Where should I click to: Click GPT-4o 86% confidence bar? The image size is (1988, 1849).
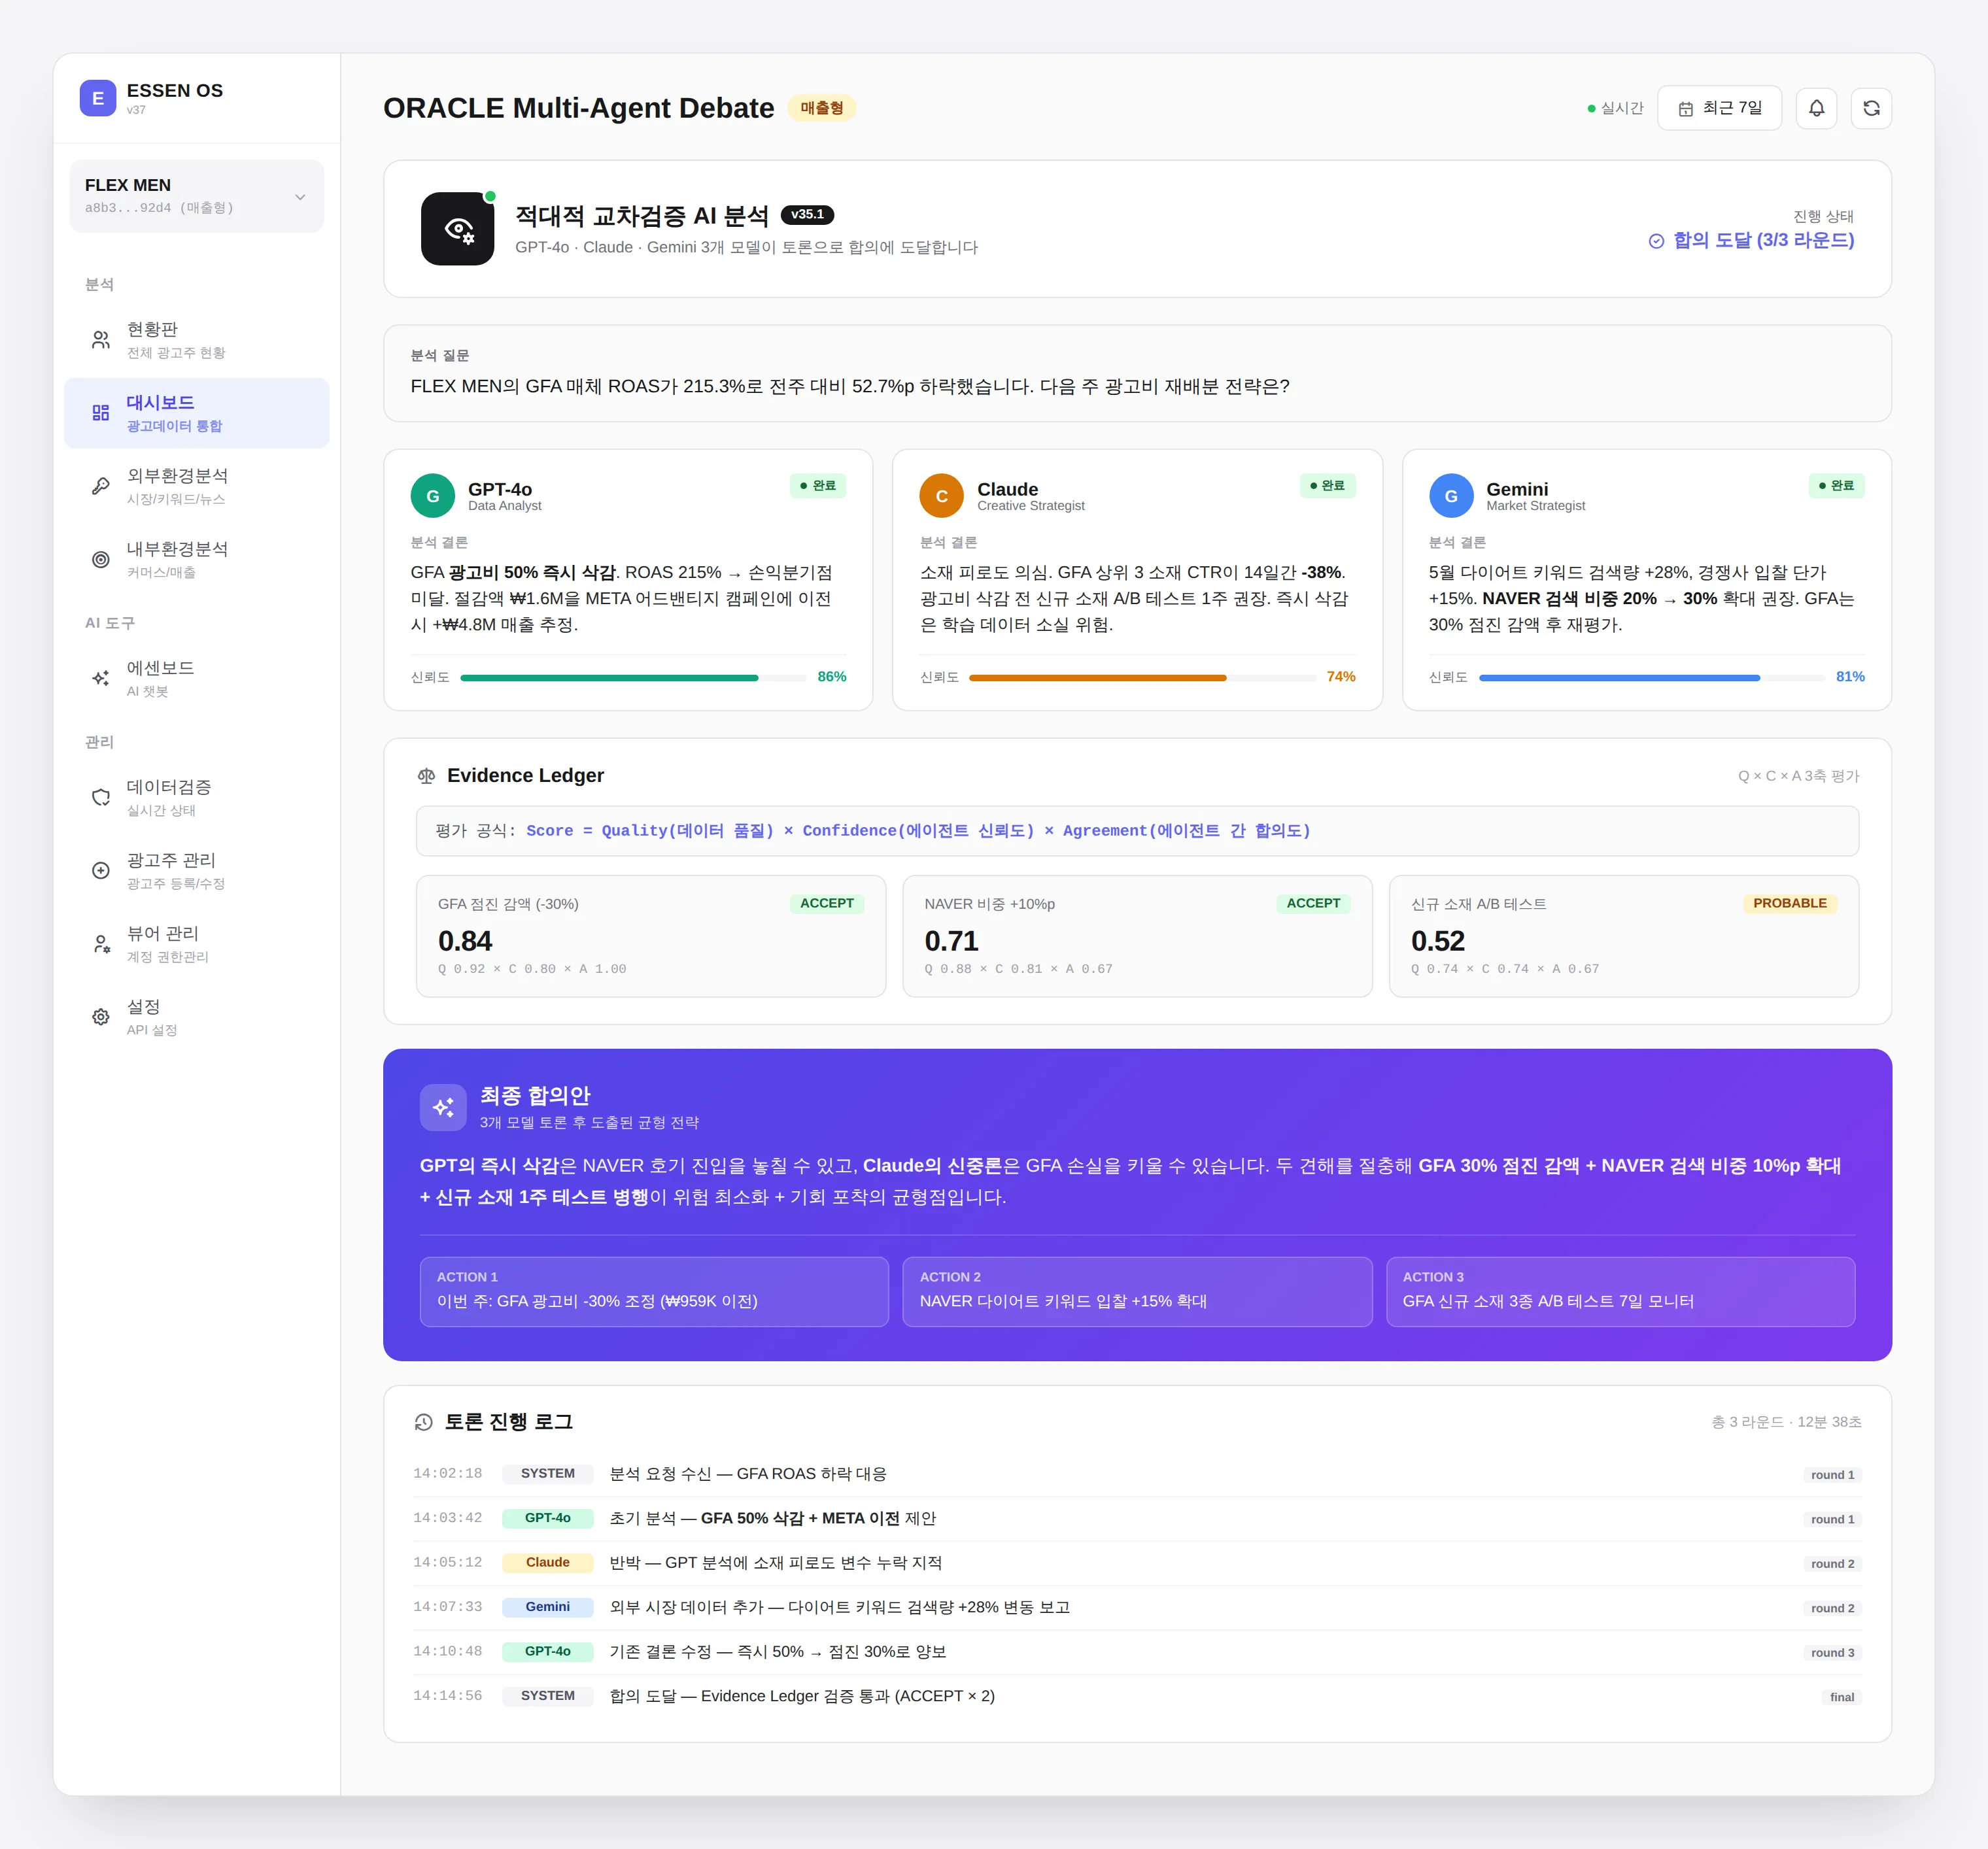pyautogui.click(x=633, y=678)
